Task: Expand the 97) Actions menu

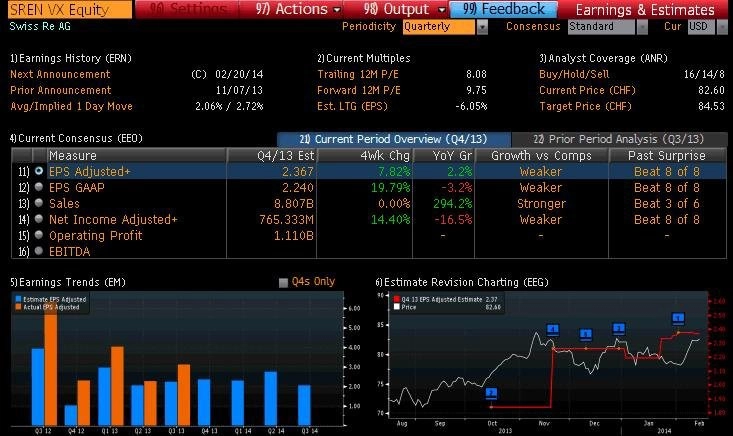Action: [297, 9]
